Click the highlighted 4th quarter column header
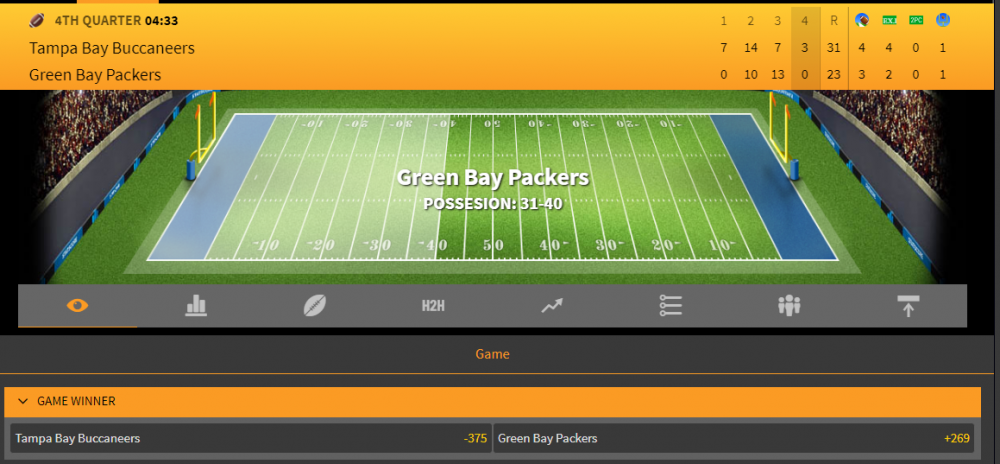 click(805, 21)
